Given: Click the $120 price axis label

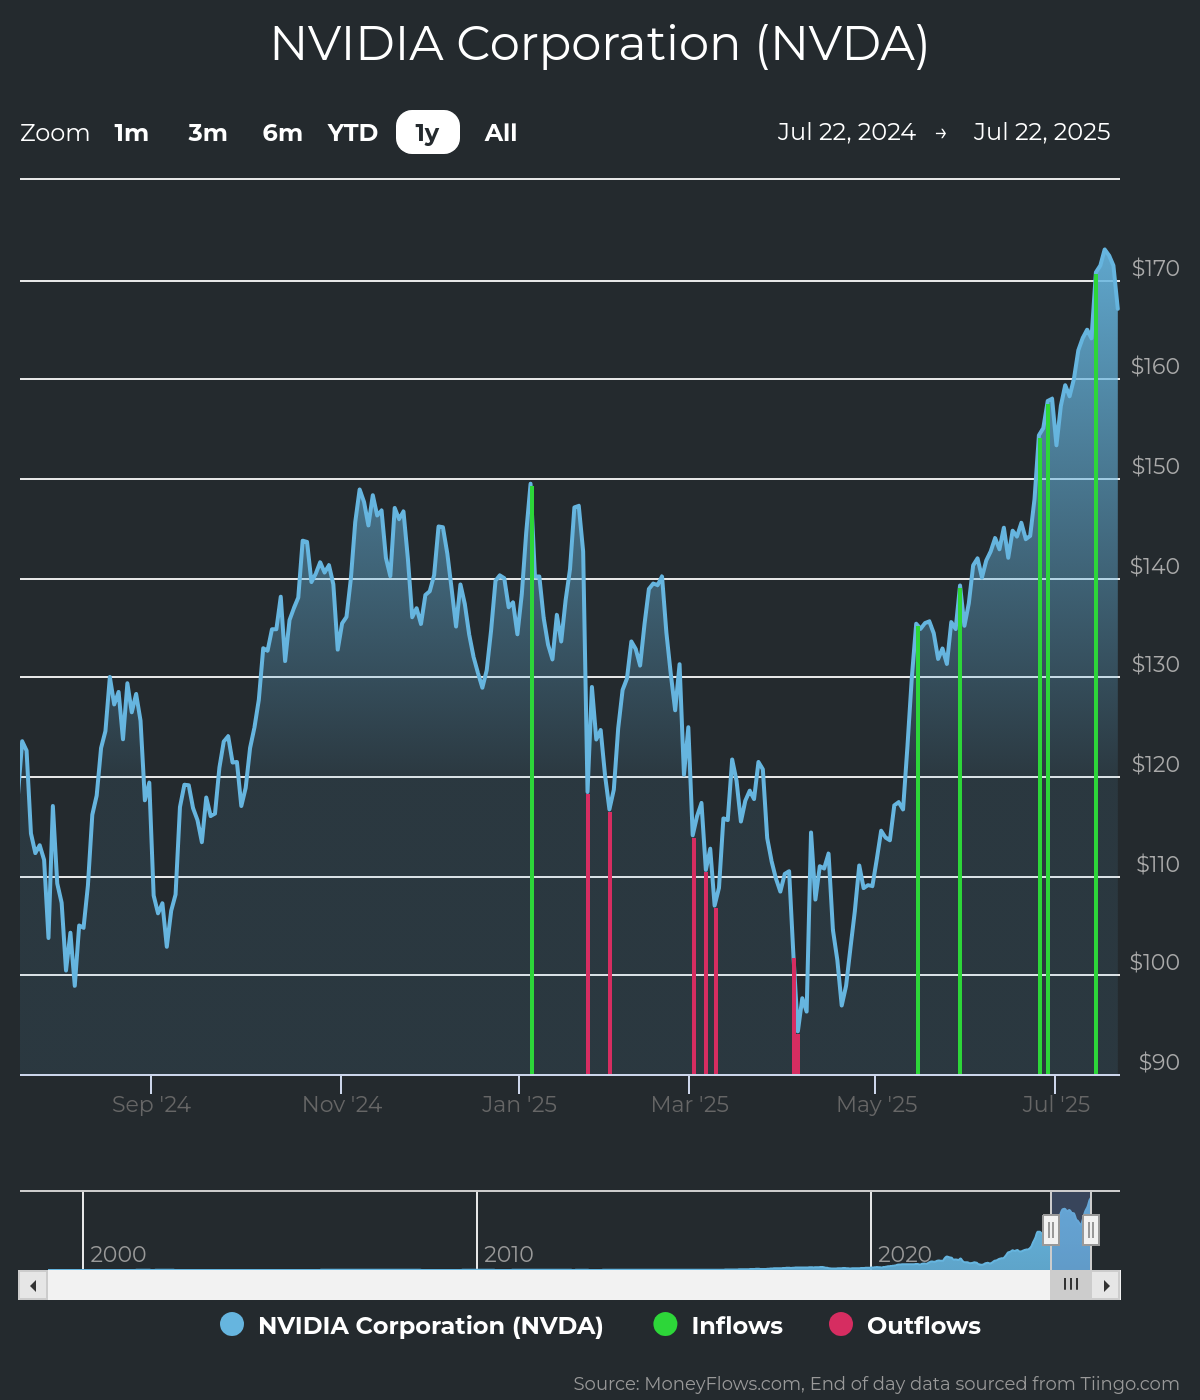Looking at the screenshot, I should (1155, 764).
